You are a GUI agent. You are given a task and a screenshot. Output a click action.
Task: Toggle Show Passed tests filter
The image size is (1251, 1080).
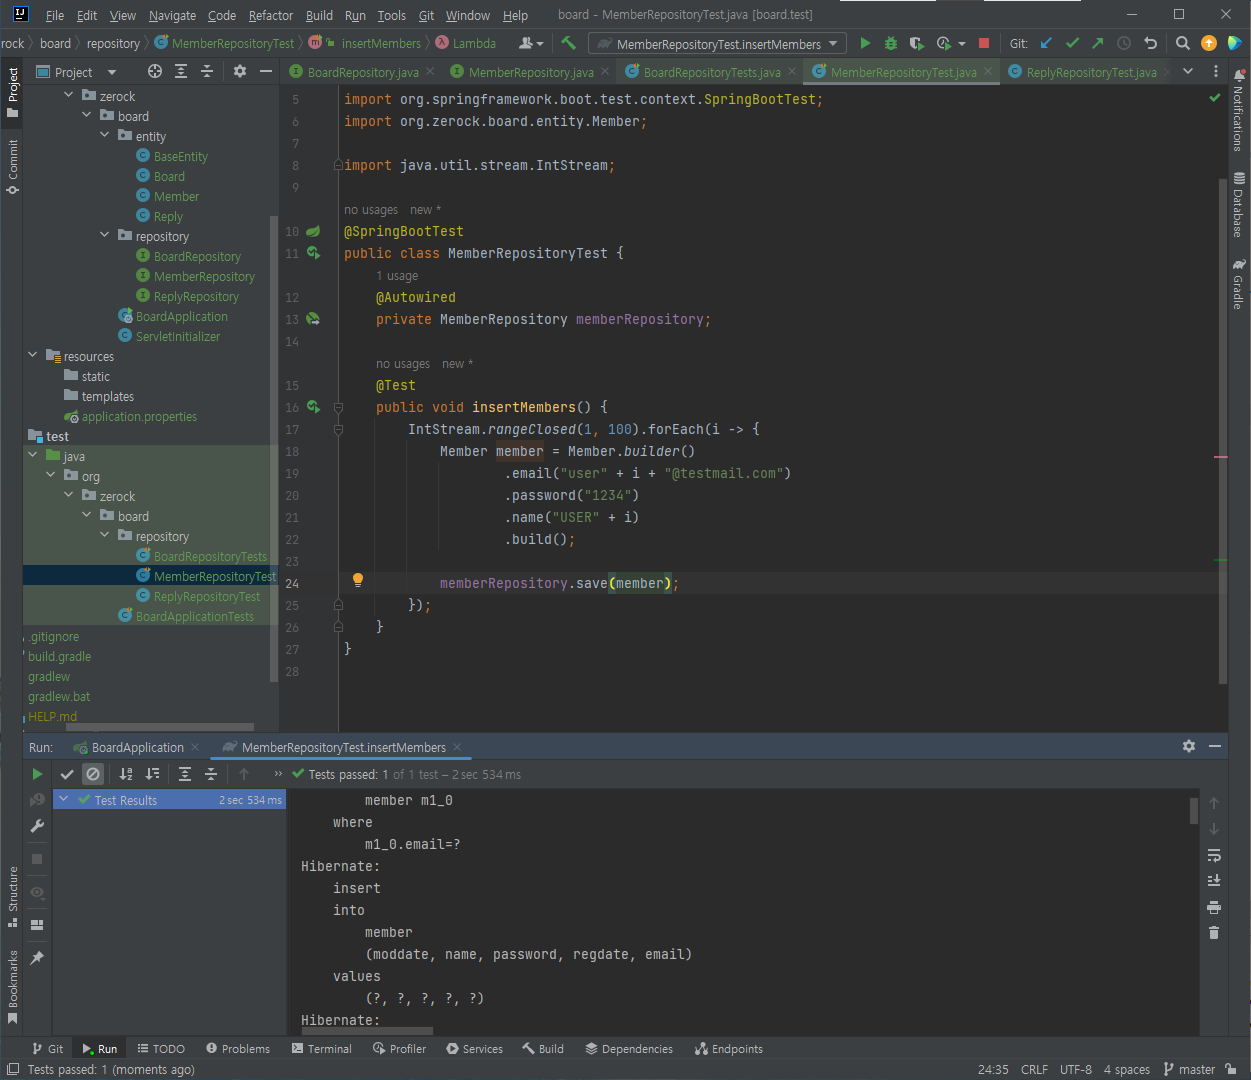(x=67, y=774)
